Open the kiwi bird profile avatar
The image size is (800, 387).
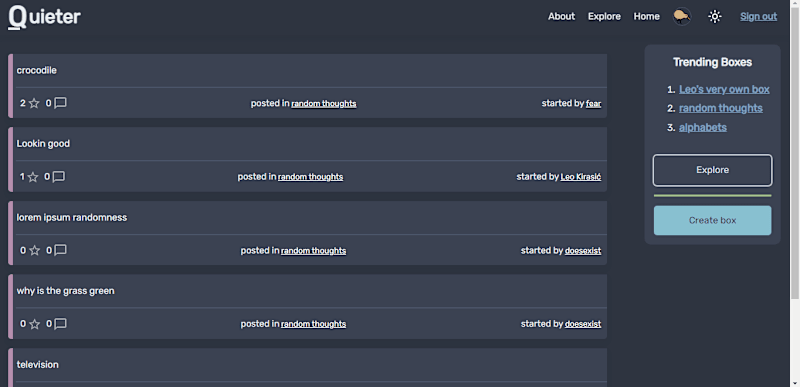click(x=682, y=17)
